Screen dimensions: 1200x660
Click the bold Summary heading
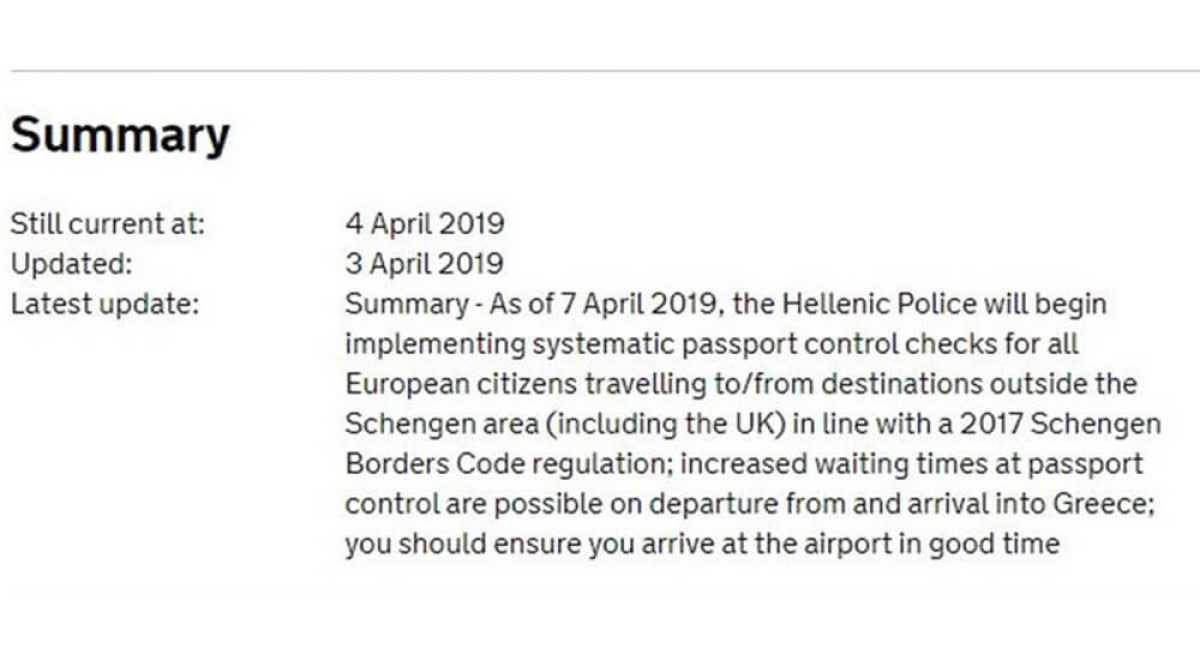tap(120, 134)
